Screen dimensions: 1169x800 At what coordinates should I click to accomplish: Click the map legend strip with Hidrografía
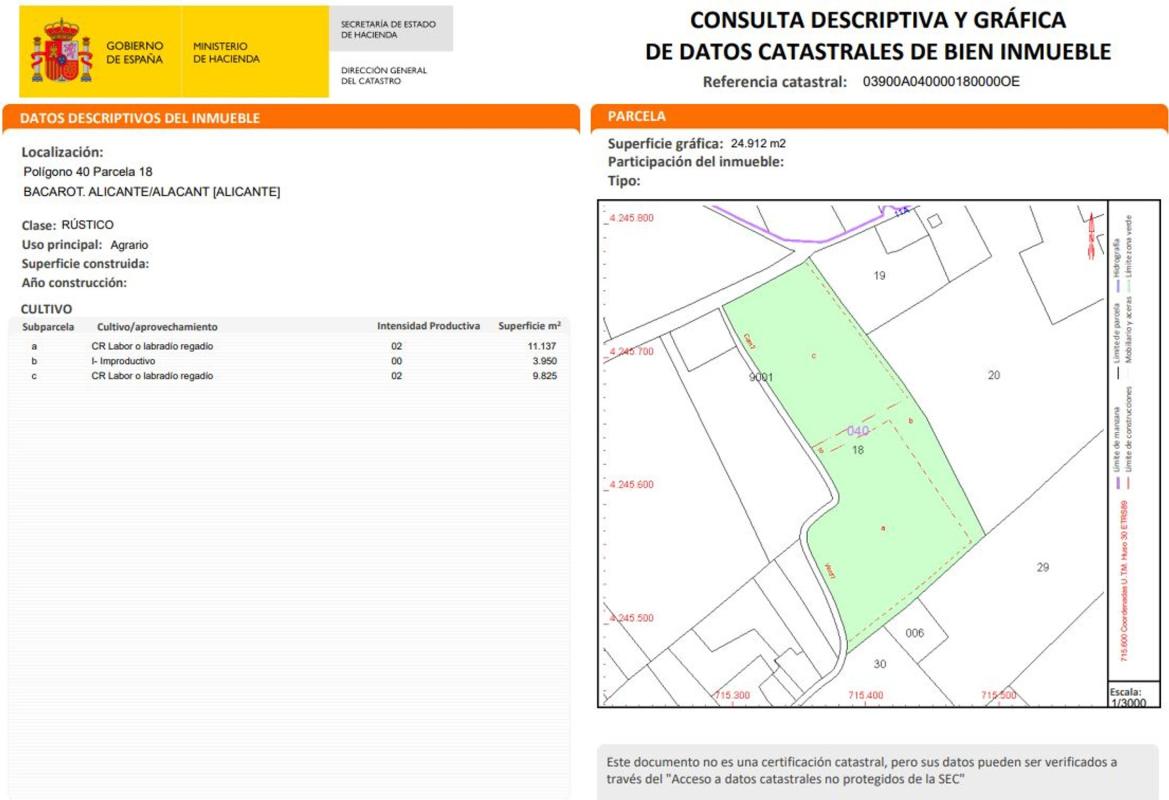click(x=1133, y=440)
